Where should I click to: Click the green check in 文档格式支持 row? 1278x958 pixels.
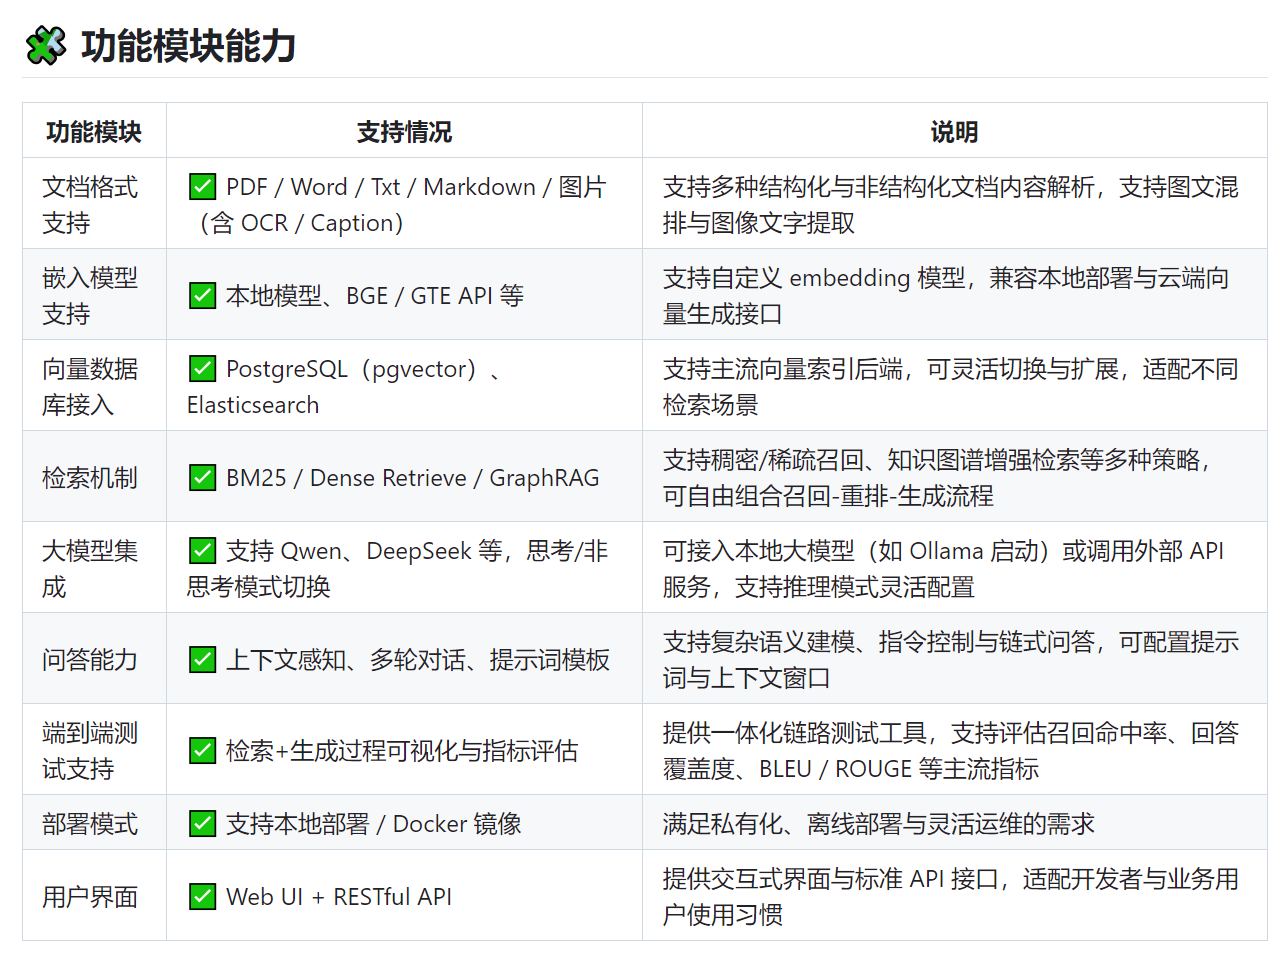pos(202,187)
